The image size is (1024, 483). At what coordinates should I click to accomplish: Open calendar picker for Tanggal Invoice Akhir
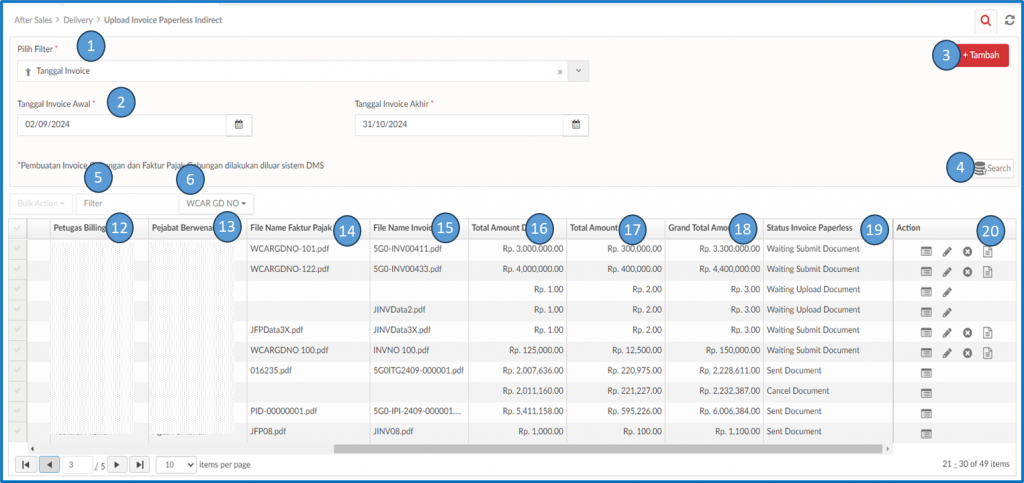[x=576, y=125]
